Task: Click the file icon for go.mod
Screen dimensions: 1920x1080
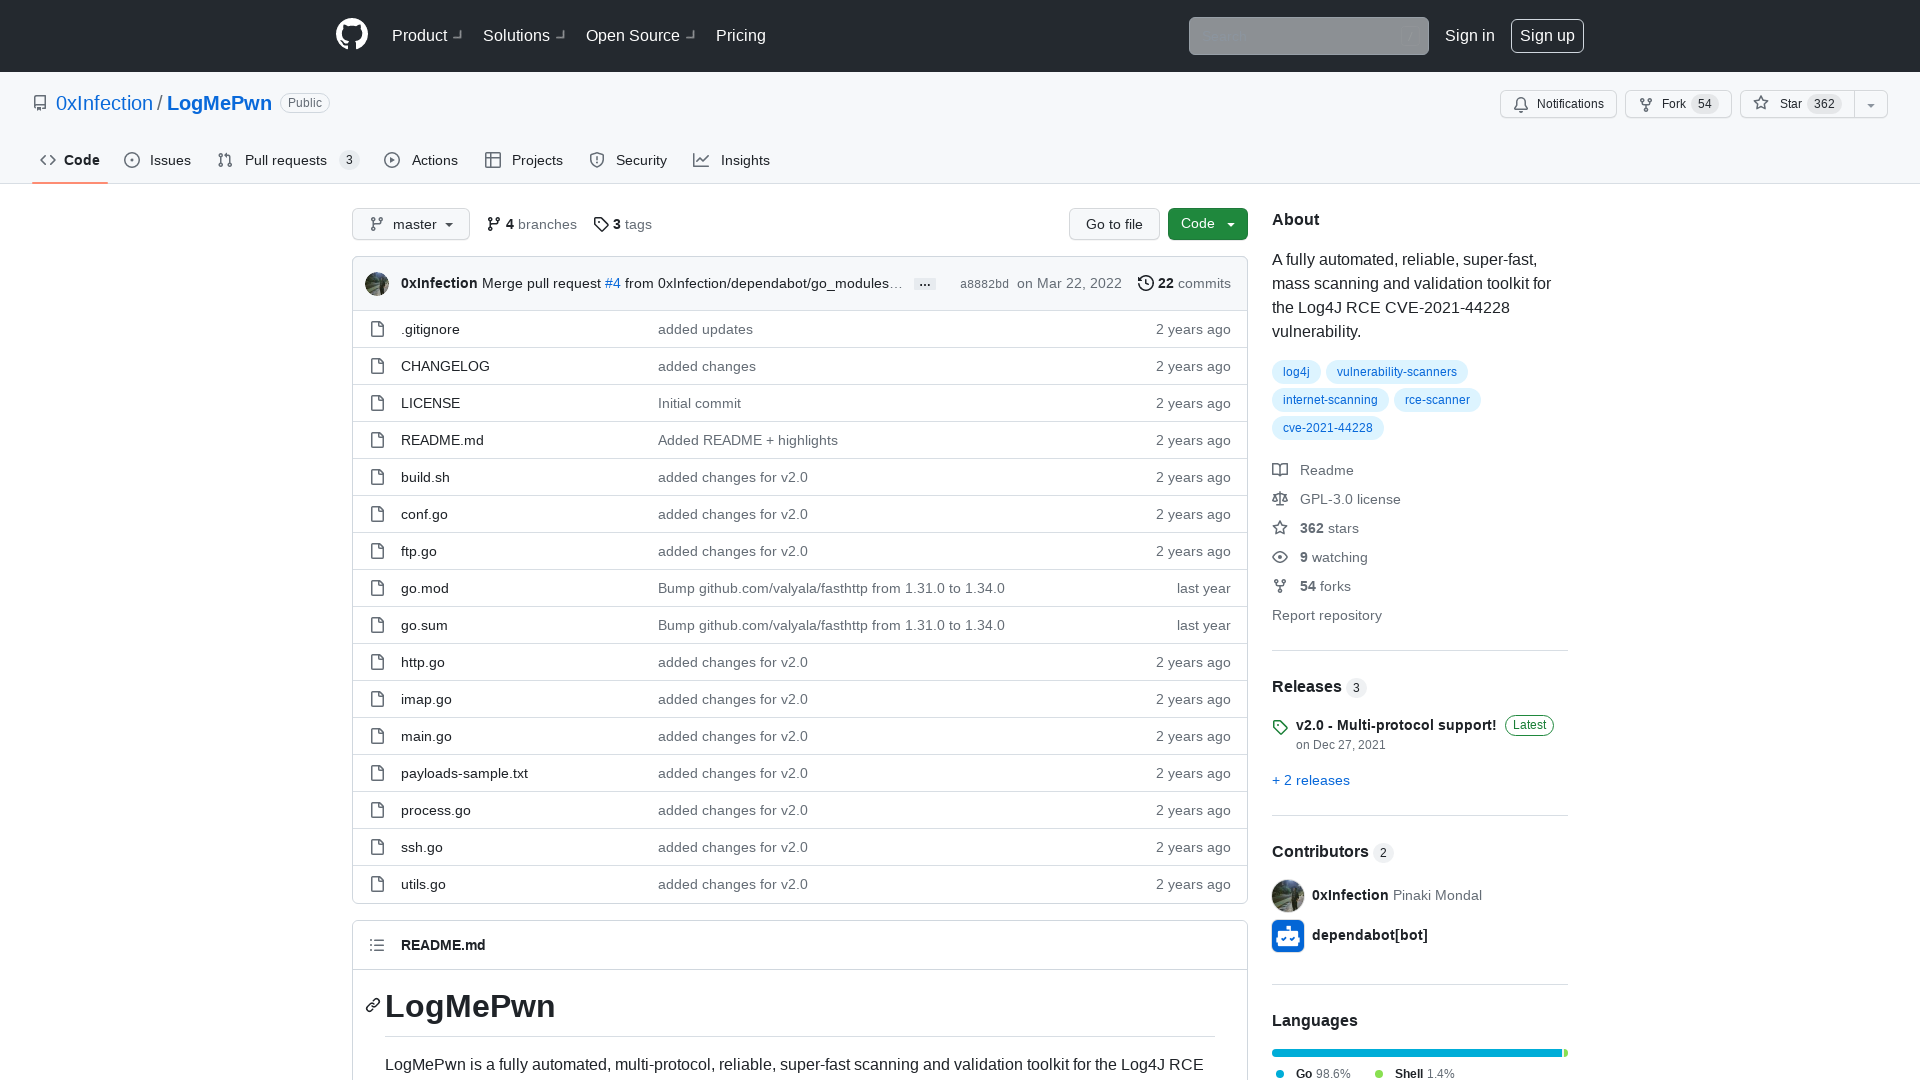Action: (x=377, y=588)
